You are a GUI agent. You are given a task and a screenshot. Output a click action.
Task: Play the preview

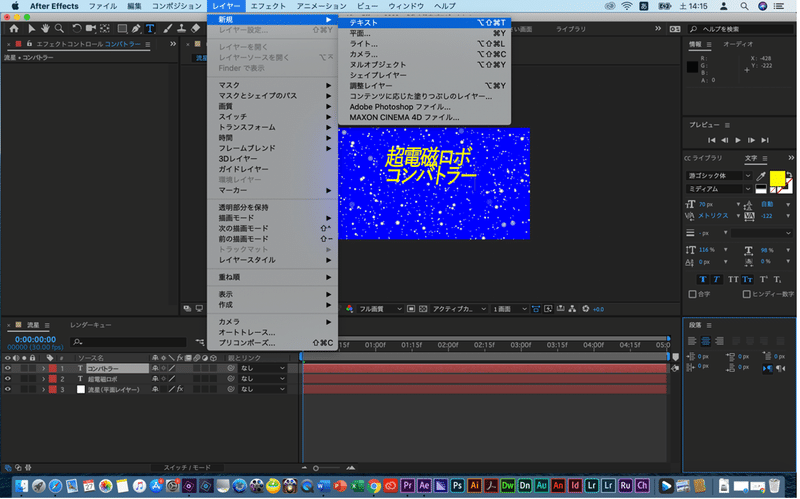pos(738,140)
